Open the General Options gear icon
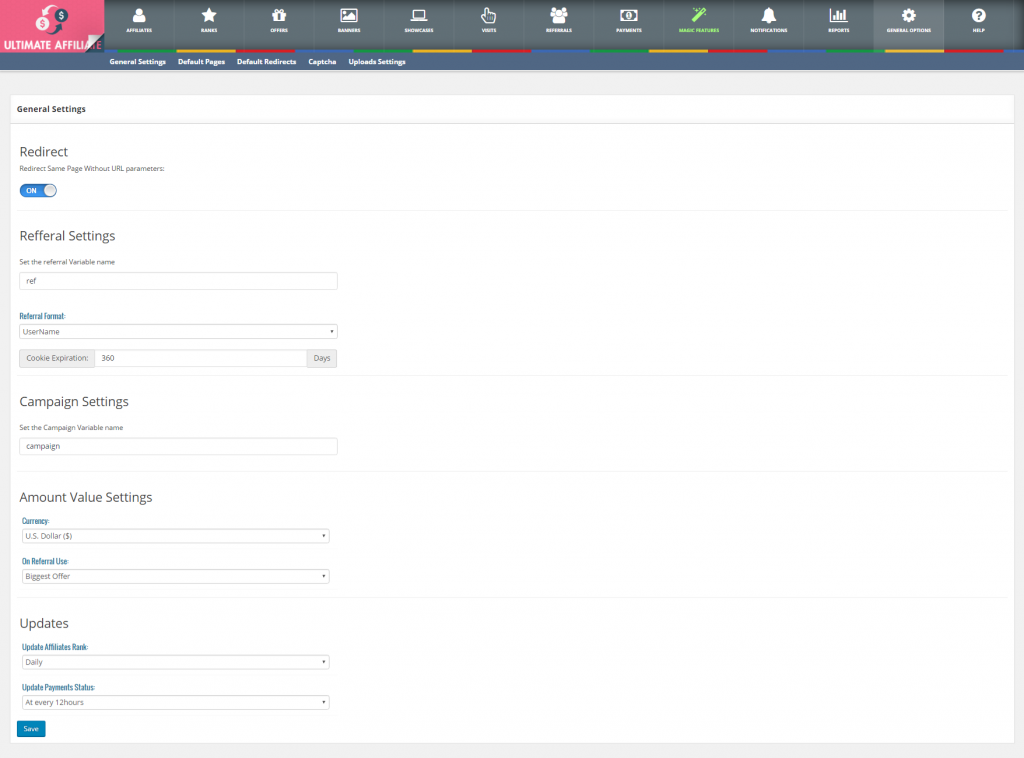1024x758 pixels. point(908,15)
